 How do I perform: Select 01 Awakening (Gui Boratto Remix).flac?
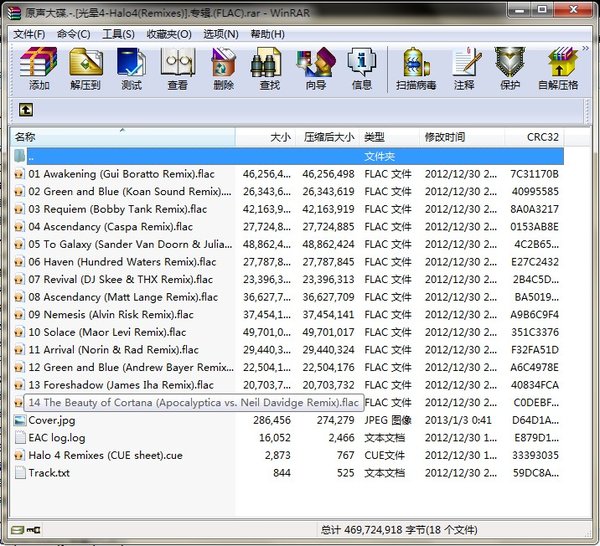288,174
